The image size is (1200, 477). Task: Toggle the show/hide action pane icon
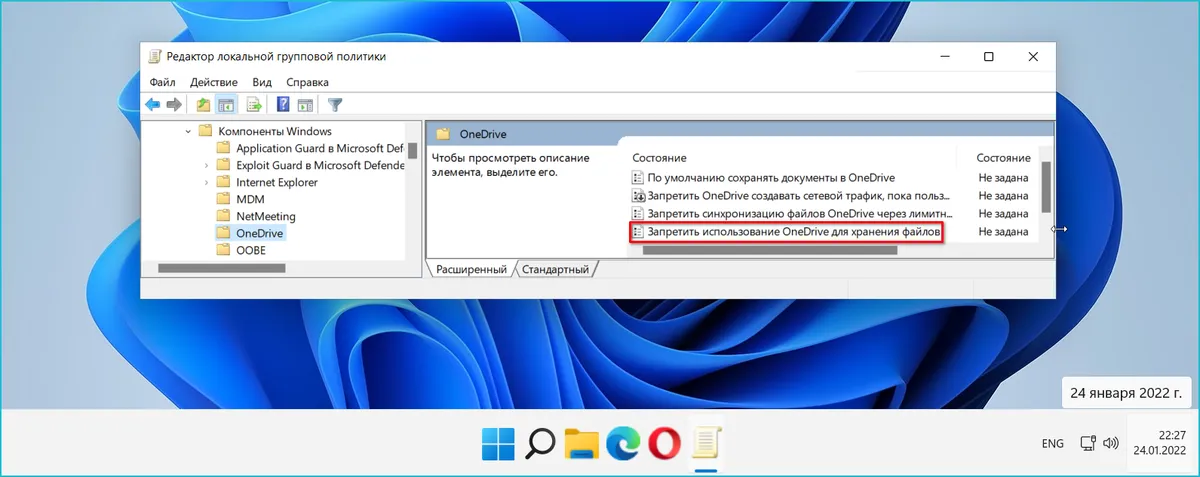(x=306, y=104)
